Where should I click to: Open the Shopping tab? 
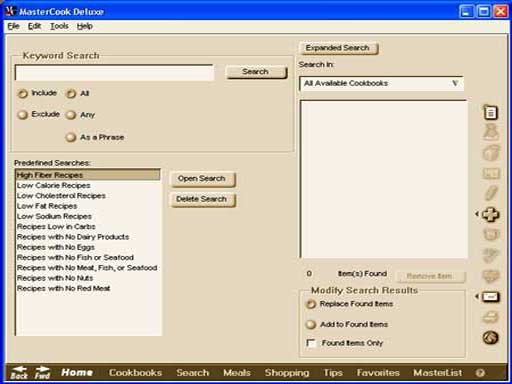[x=287, y=373]
